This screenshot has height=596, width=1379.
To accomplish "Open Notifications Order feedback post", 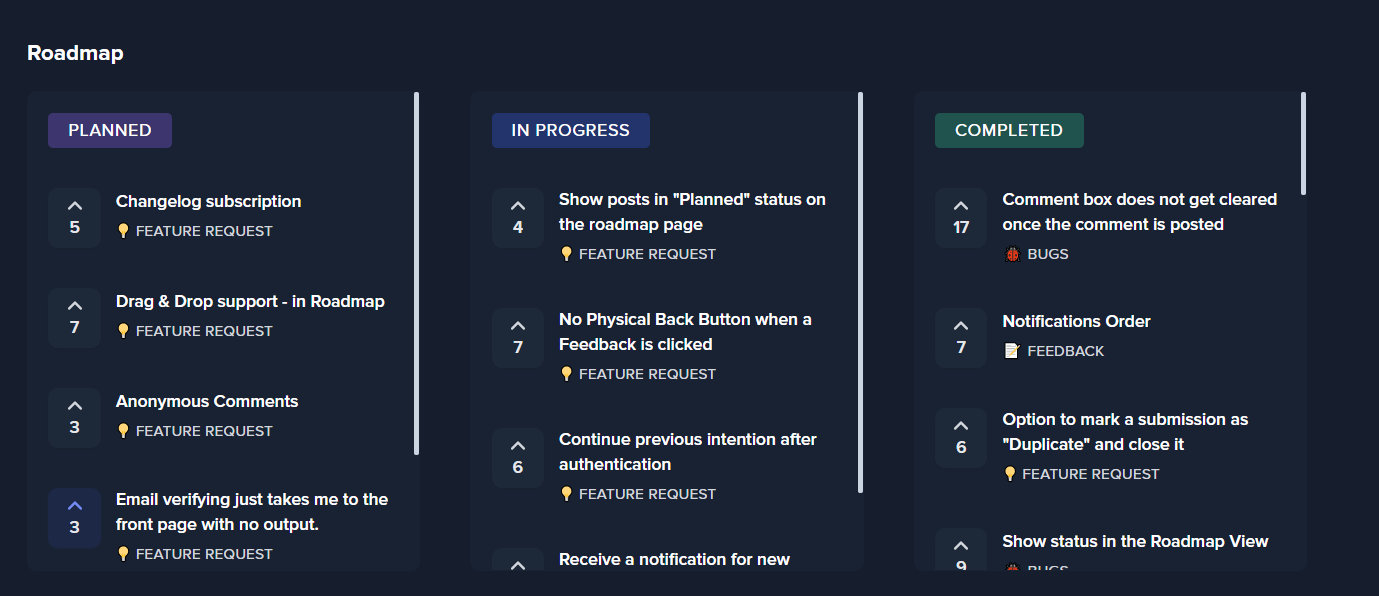I will (1076, 321).
